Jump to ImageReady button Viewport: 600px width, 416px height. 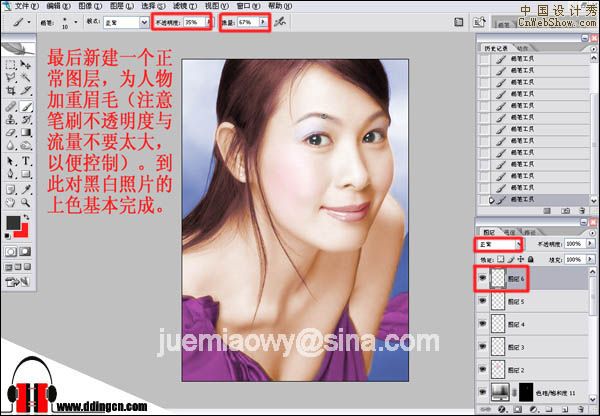pos(18,282)
